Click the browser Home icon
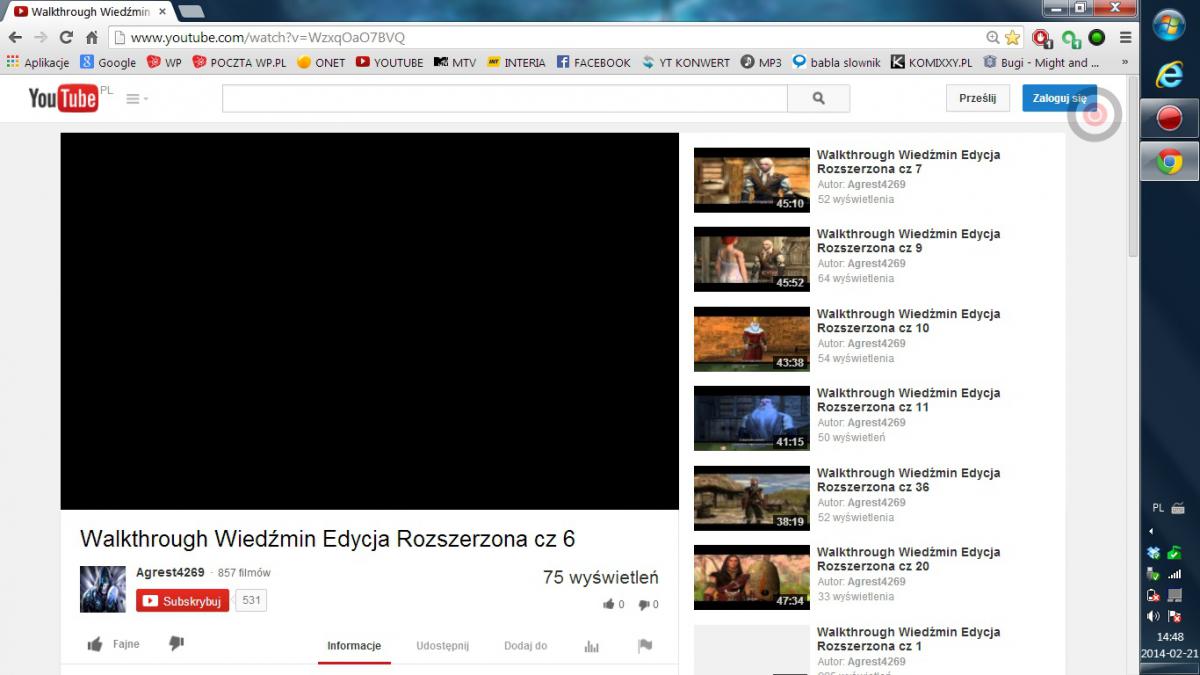 point(91,37)
